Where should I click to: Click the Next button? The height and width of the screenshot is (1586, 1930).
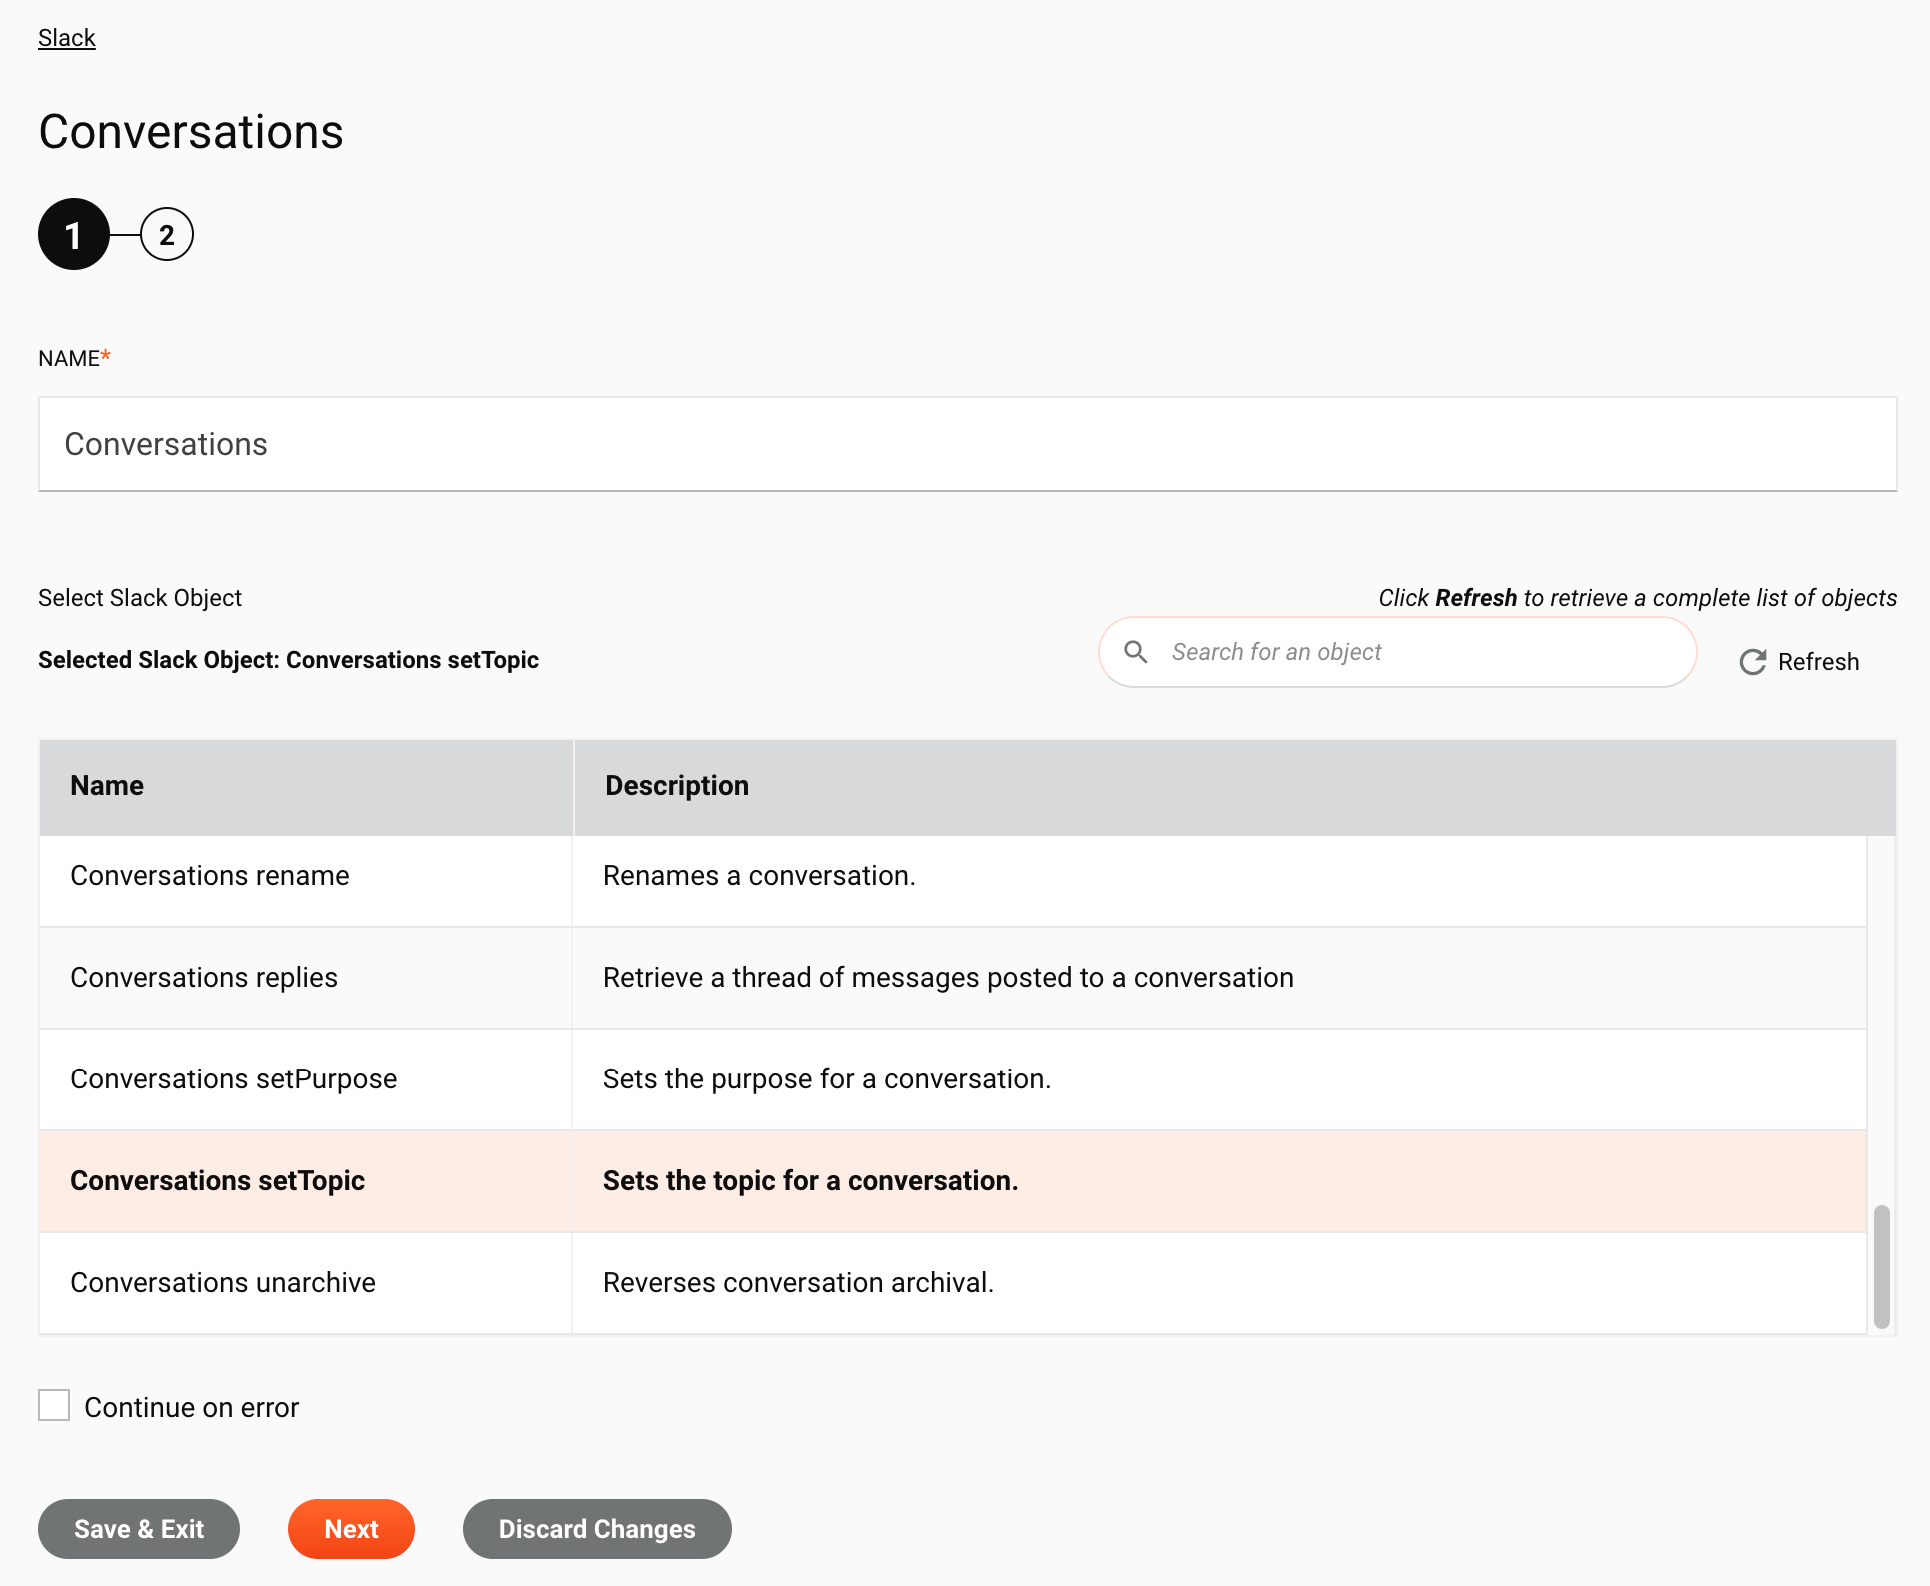coord(351,1529)
